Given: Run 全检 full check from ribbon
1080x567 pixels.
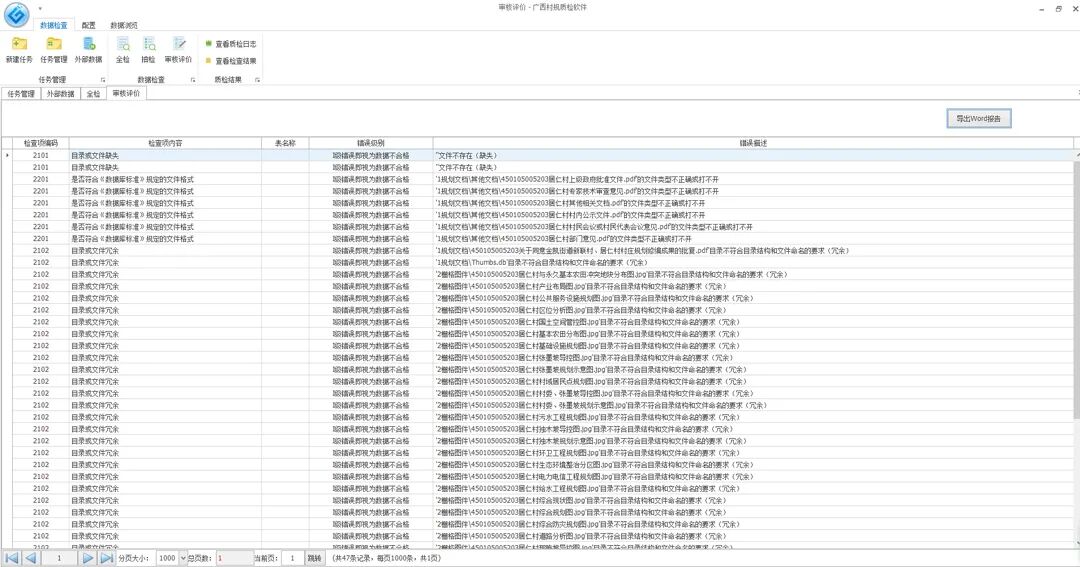Looking at the screenshot, I should click(123, 50).
